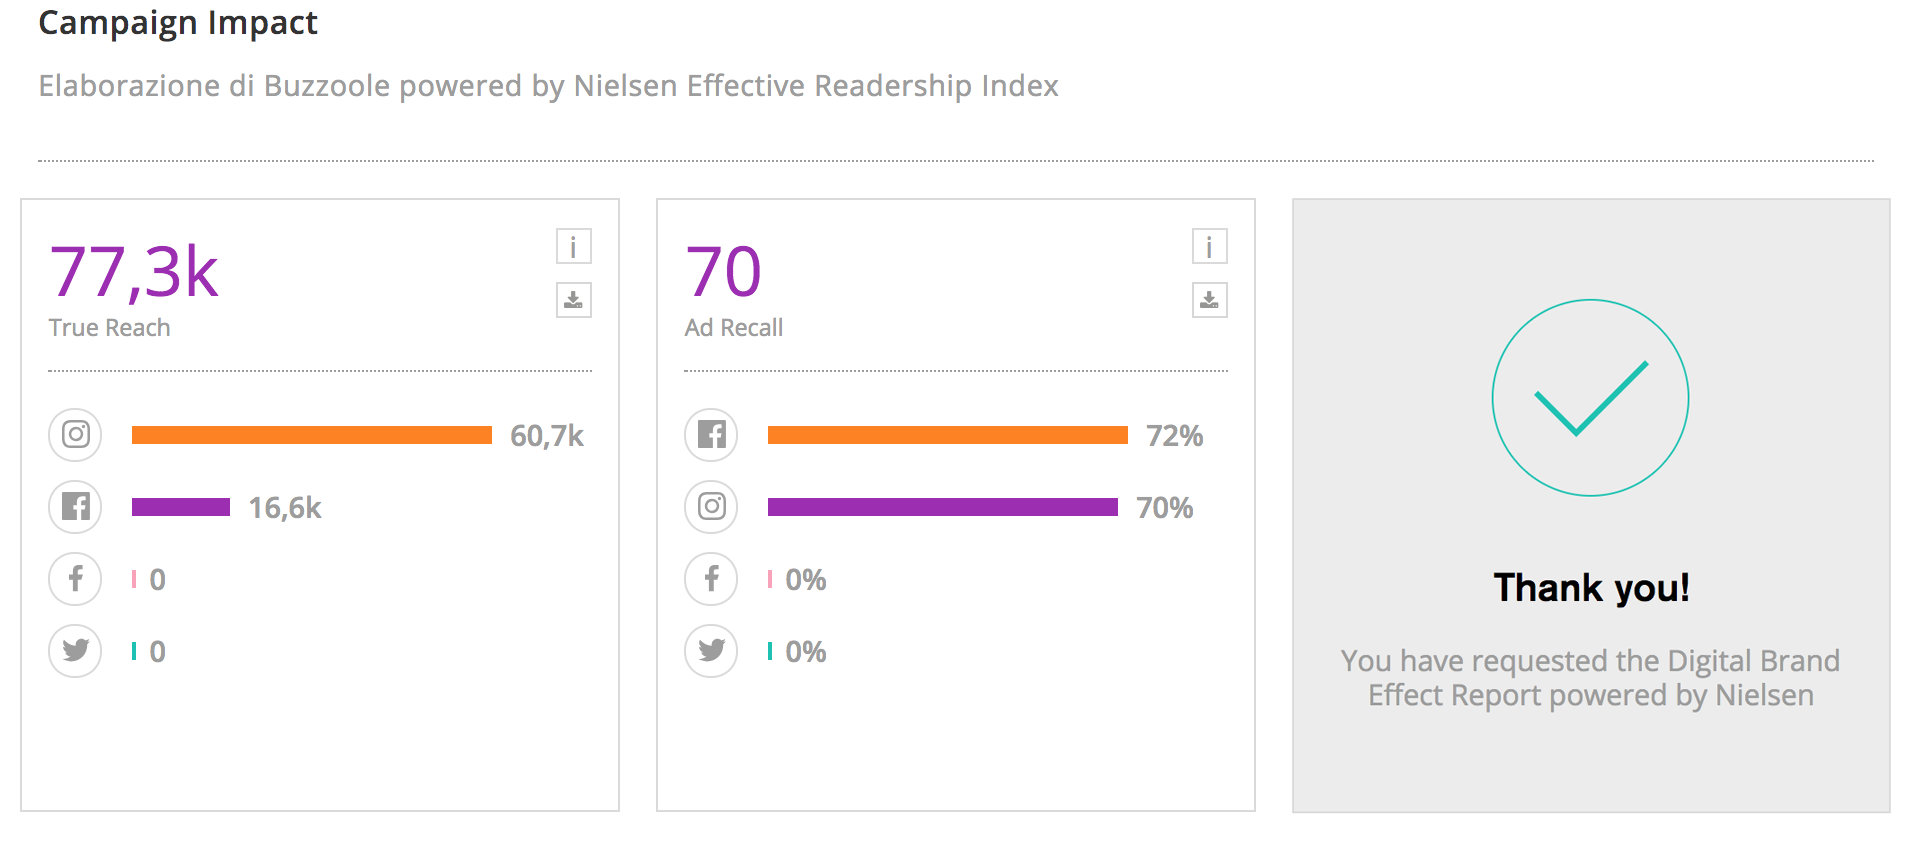Click the purple 16,6k Facebook reach bar
The image size is (1914, 850).
coord(181,507)
